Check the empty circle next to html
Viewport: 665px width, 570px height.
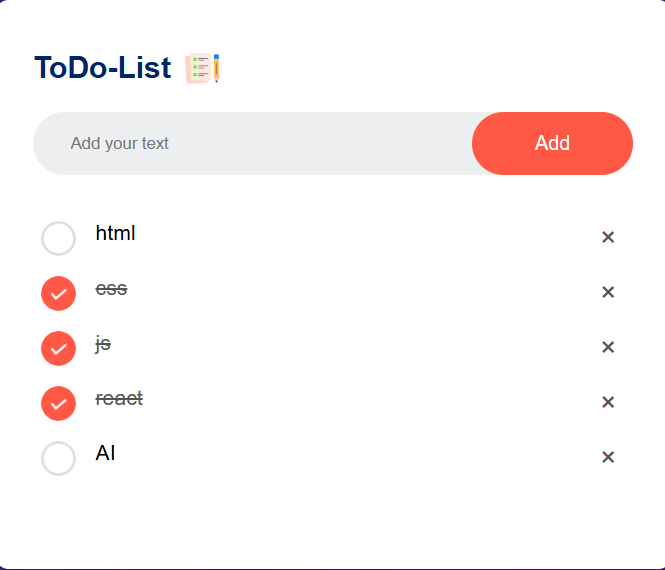(59, 238)
